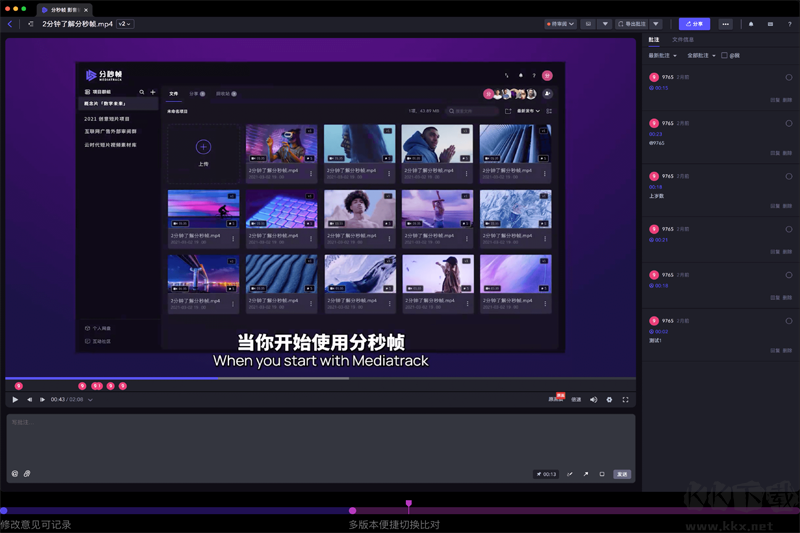Mark the 上字数 comment as resolved
This screenshot has height=533, width=800.
pos(789,176)
